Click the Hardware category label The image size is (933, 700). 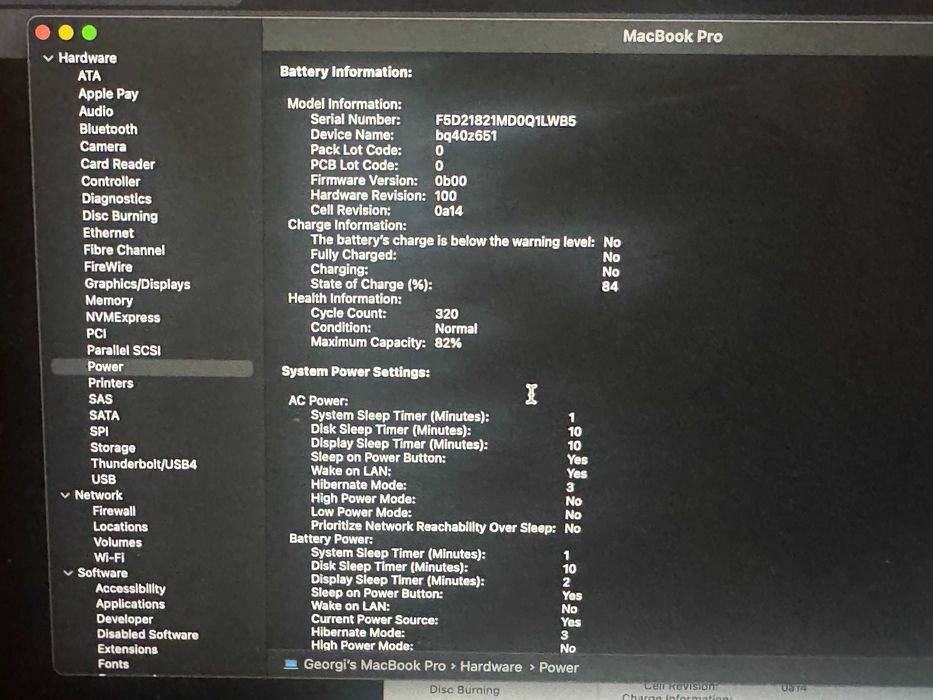[87, 58]
